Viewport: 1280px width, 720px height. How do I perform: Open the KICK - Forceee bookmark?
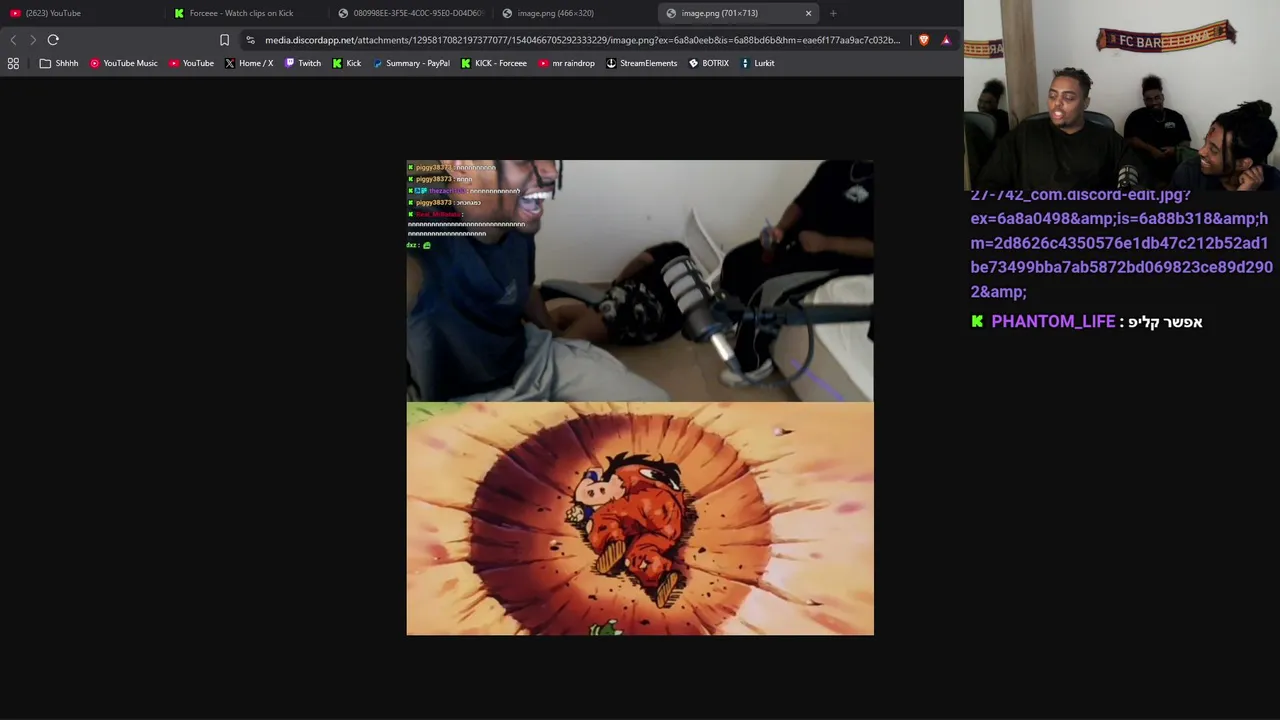pyautogui.click(x=494, y=63)
